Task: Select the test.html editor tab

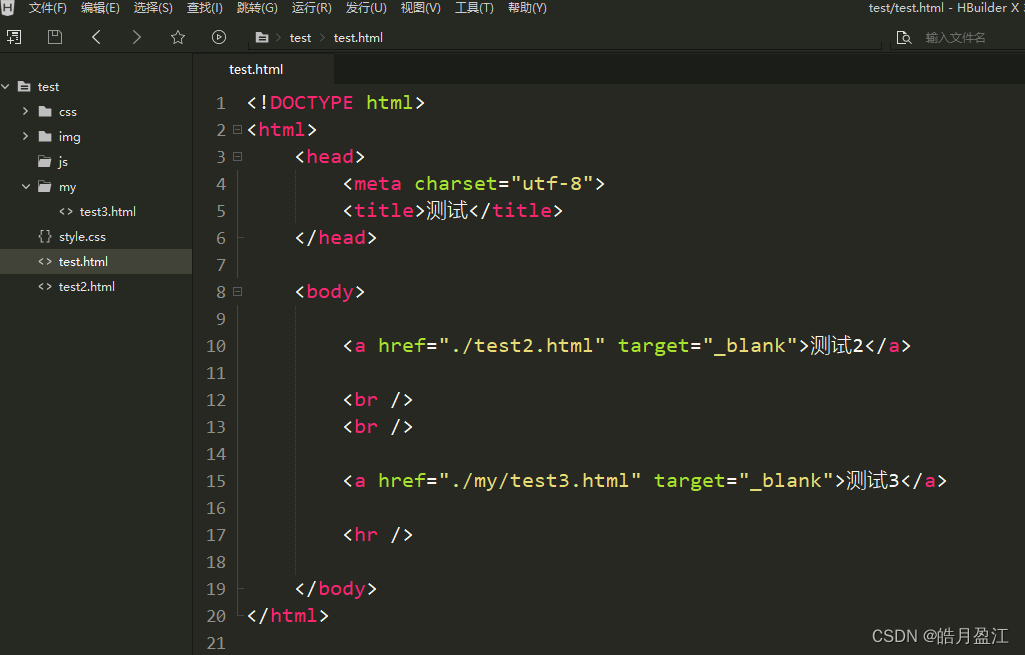Action: click(x=264, y=69)
